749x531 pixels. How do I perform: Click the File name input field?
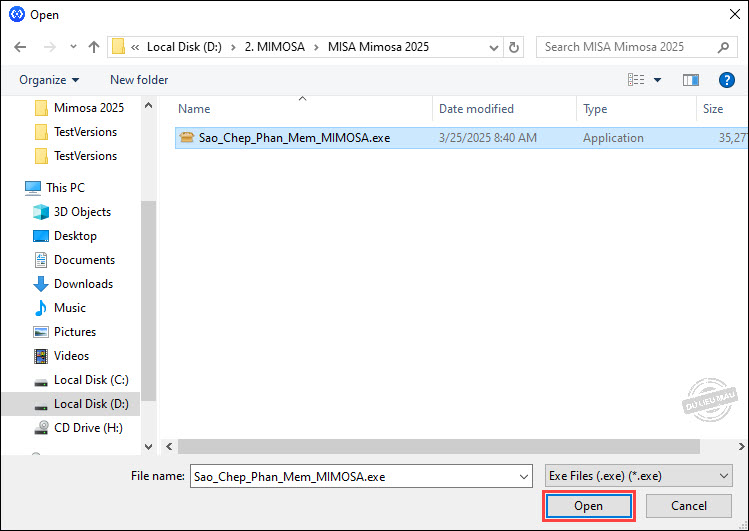click(x=361, y=476)
